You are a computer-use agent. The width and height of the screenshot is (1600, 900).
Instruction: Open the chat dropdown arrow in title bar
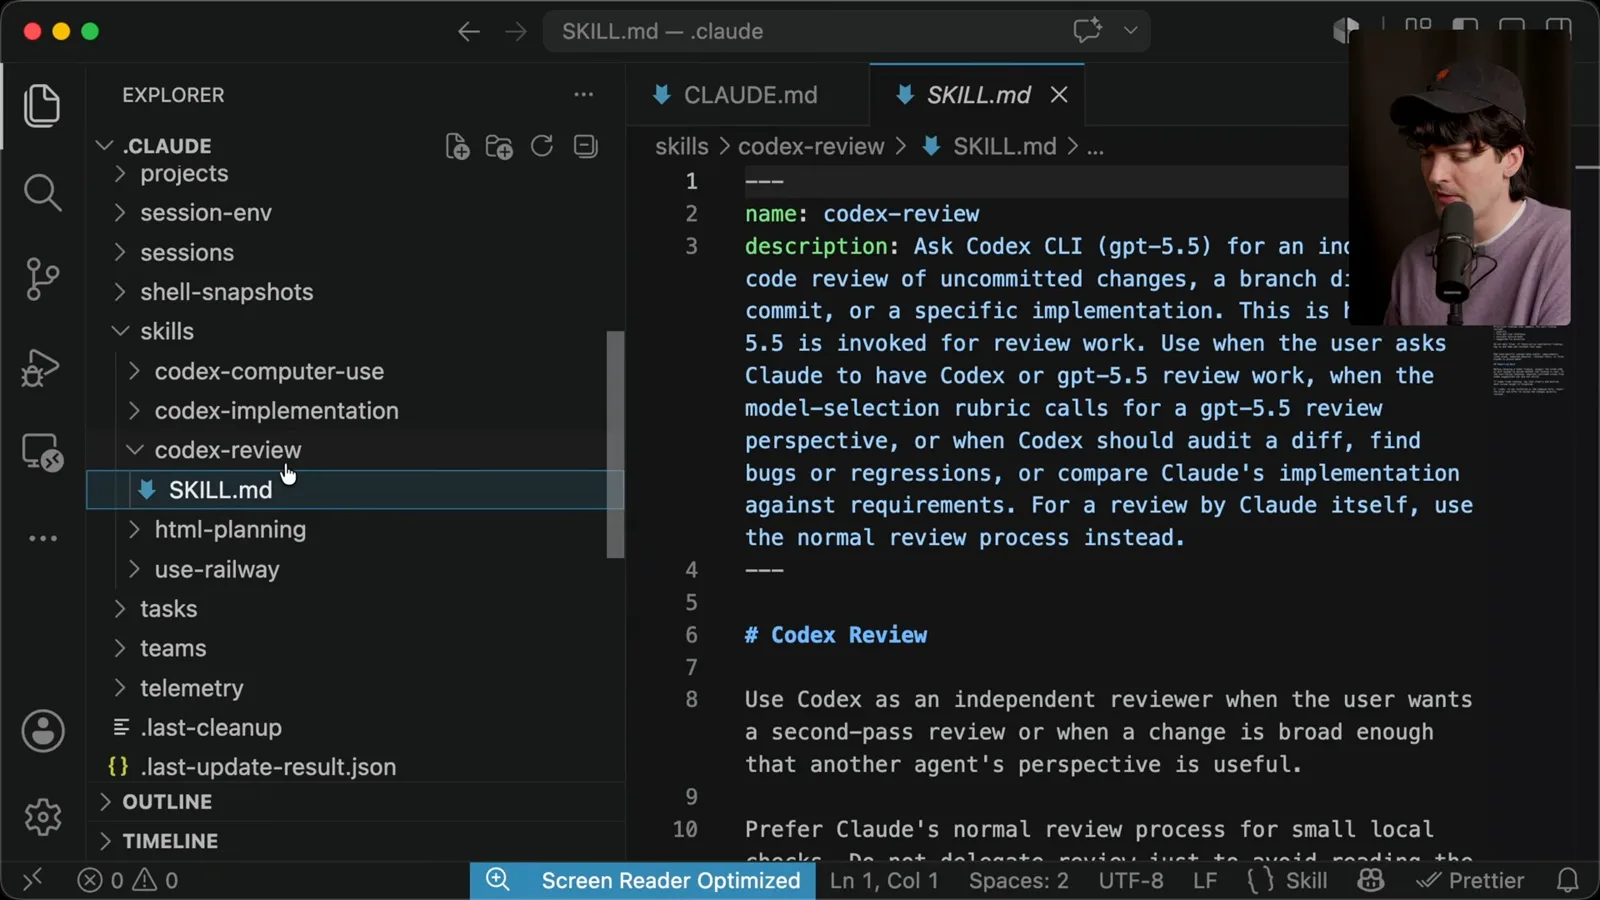pyautogui.click(x=1131, y=31)
